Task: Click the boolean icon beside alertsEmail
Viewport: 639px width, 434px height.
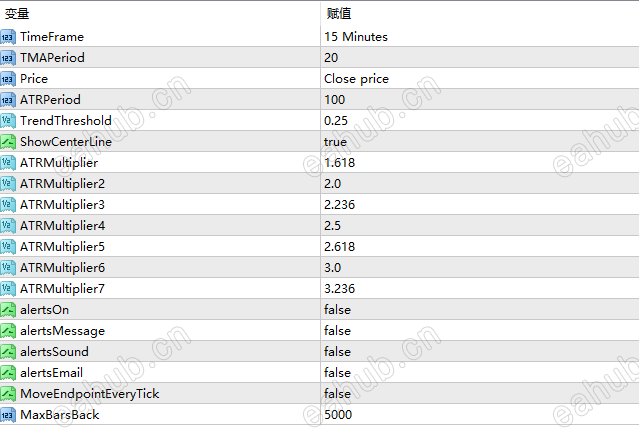Action: click(x=8, y=372)
